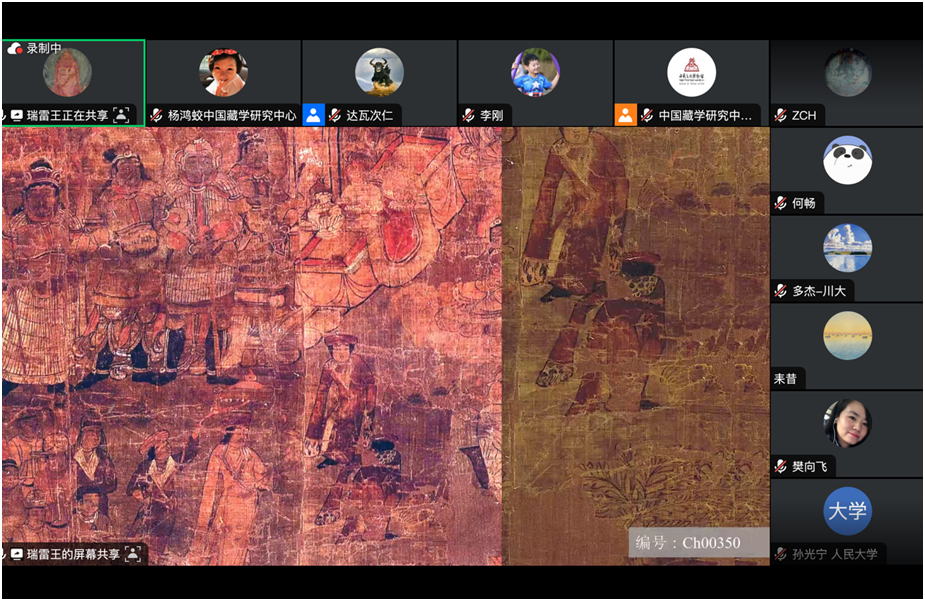Click the muted microphone icon for ZCH
This screenshot has width=925, height=601.
pos(780,115)
